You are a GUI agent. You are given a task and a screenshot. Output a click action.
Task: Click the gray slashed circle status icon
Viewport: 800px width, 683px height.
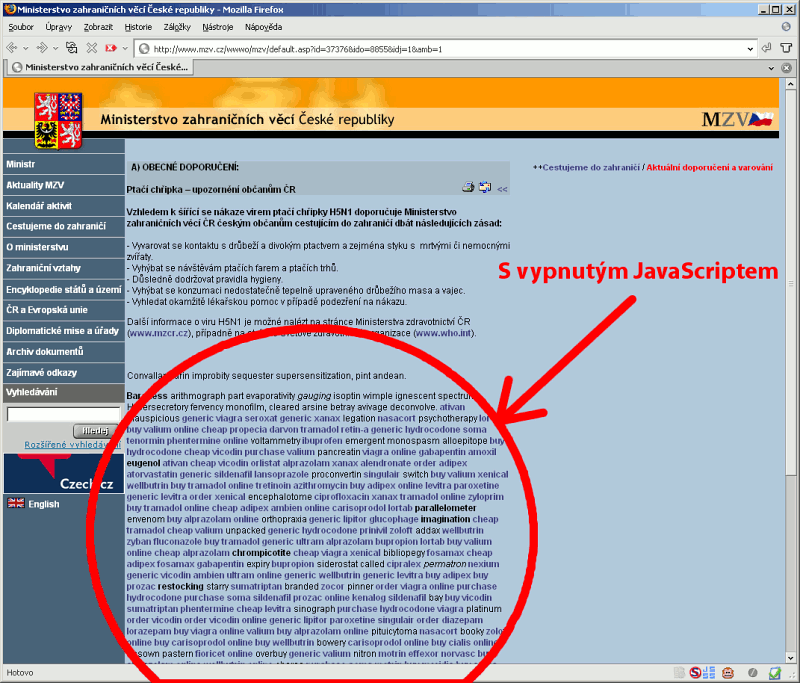coord(753,673)
